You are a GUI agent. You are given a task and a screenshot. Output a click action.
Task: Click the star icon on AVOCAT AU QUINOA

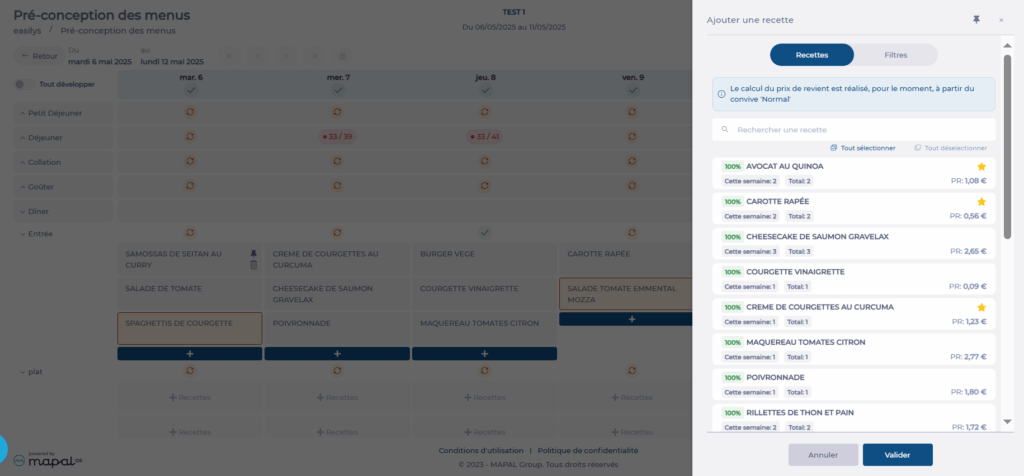tap(981, 166)
